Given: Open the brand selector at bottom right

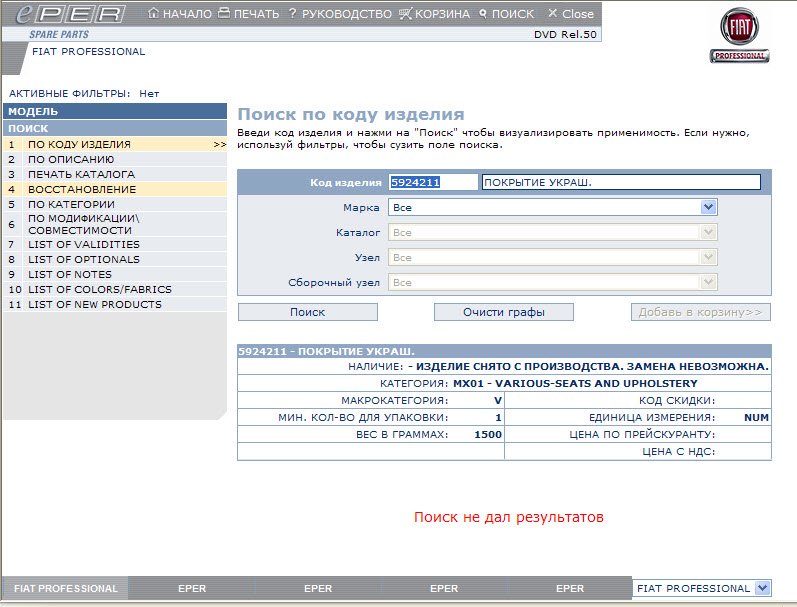Looking at the screenshot, I should click(763, 589).
